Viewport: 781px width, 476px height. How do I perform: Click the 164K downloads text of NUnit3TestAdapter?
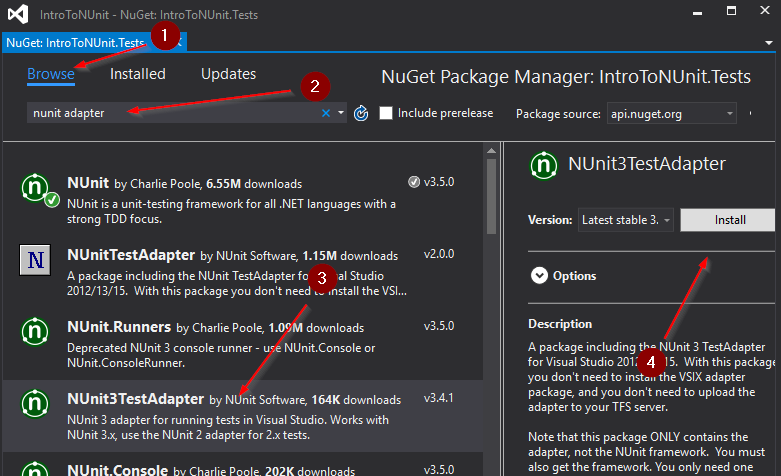[x=356, y=400]
